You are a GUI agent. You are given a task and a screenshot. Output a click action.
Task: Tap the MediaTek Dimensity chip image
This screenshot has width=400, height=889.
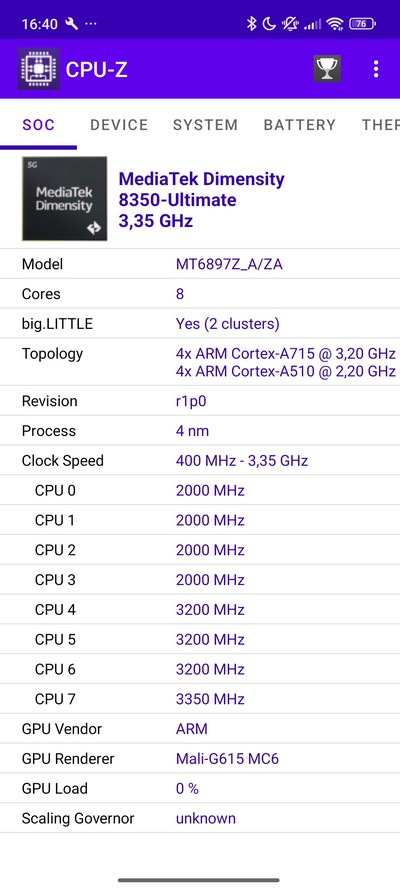pos(65,198)
